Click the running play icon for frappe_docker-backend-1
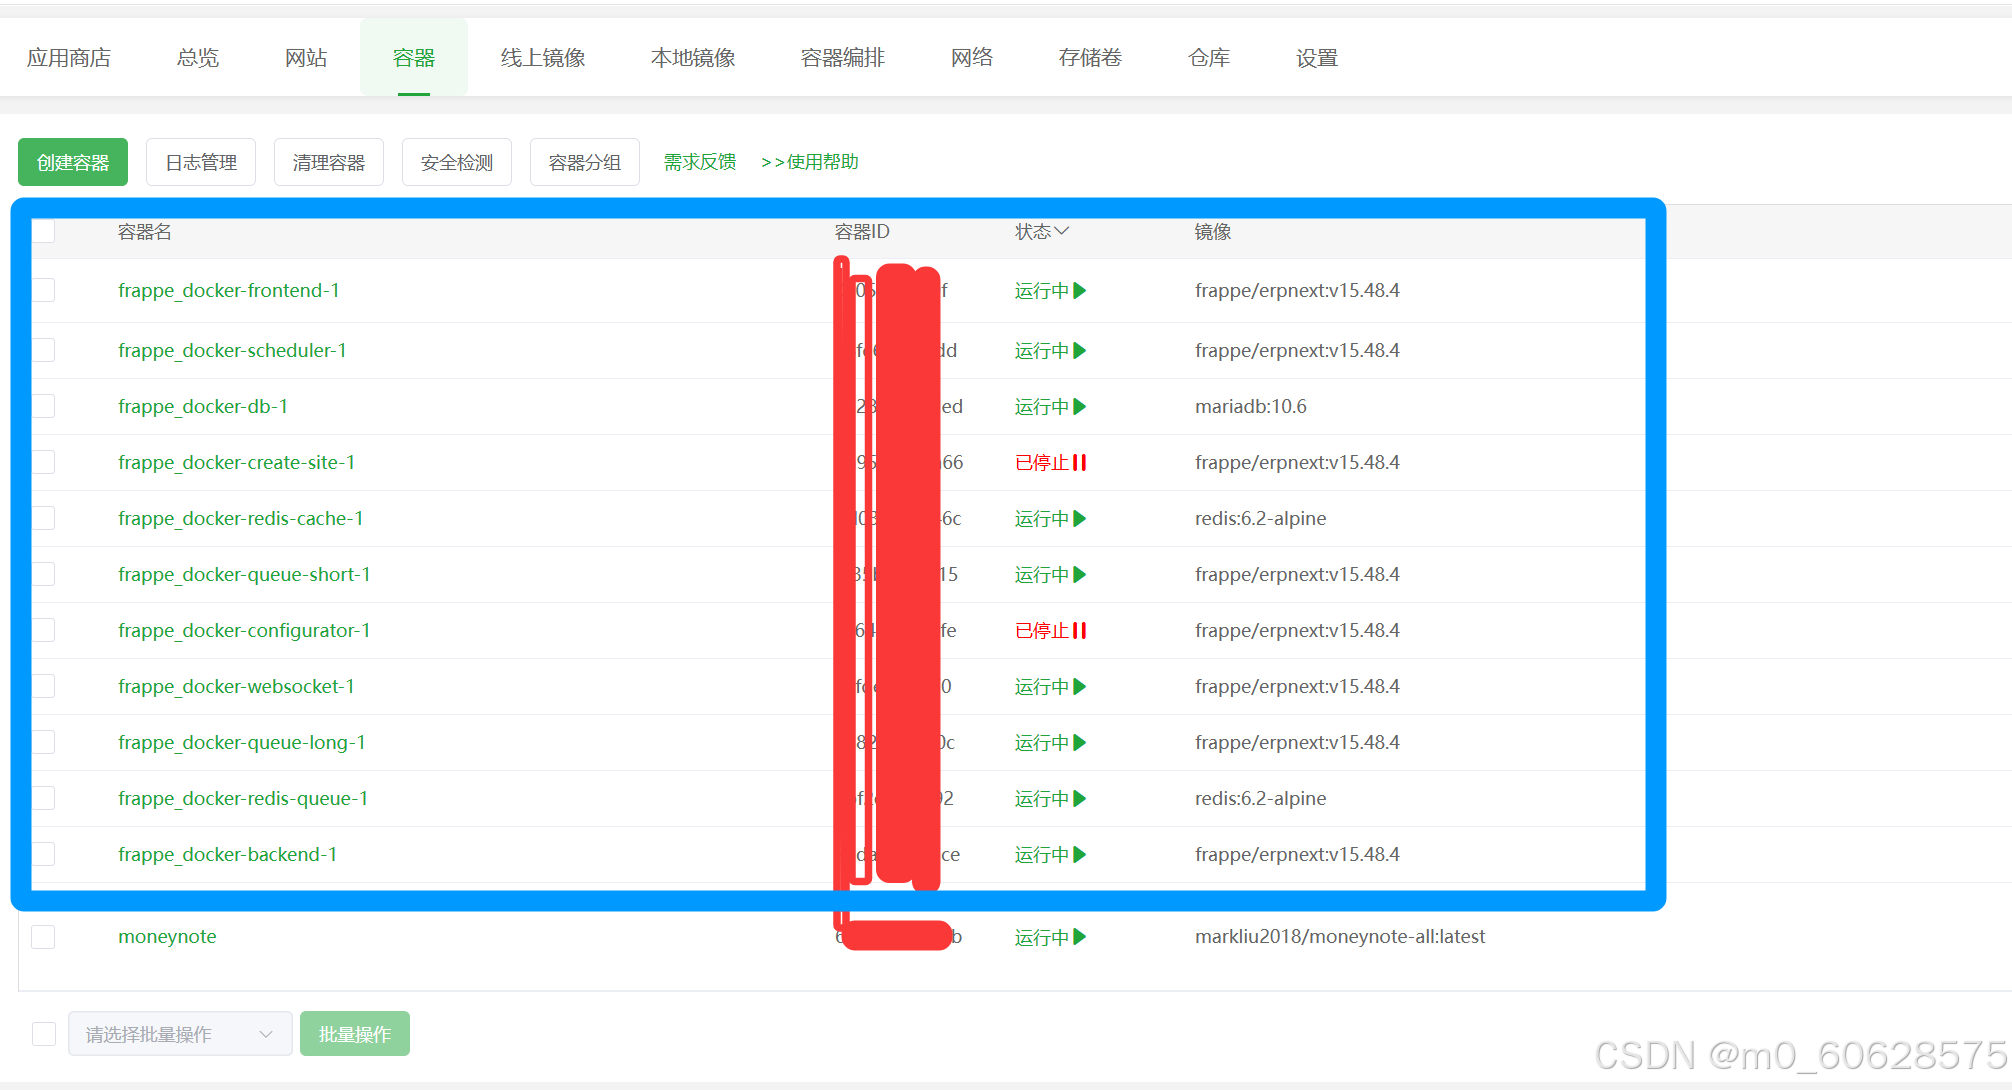 pyautogui.click(x=1080, y=855)
